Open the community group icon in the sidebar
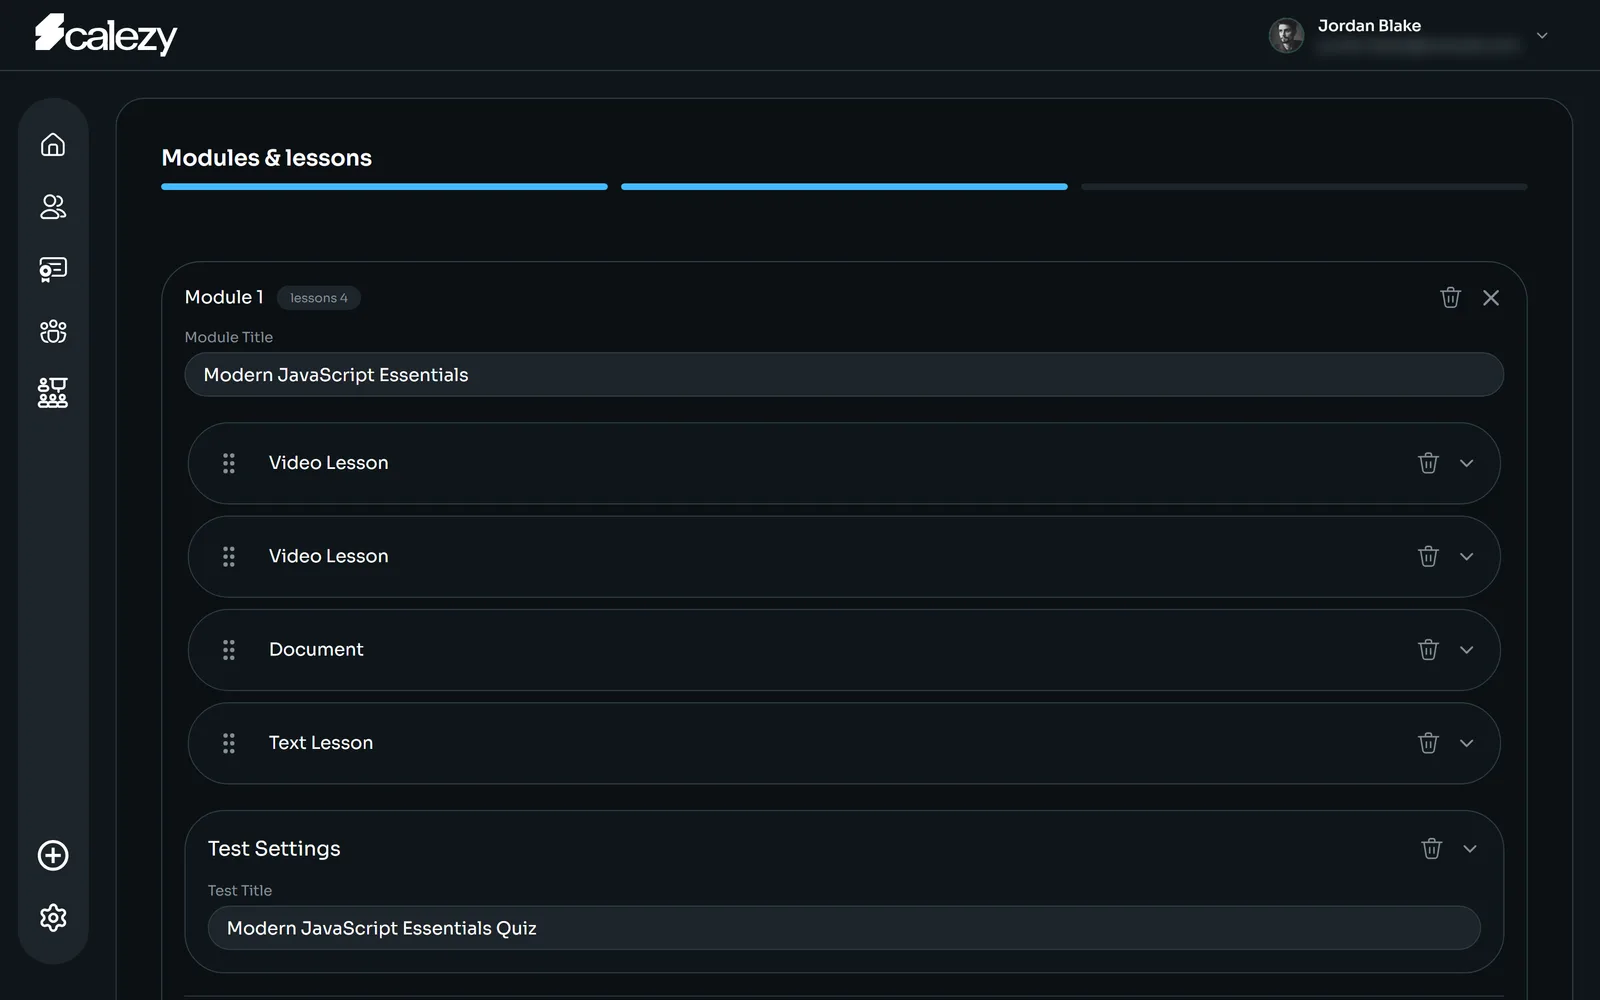This screenshot has width=1600, height=1000. point(53,331)
